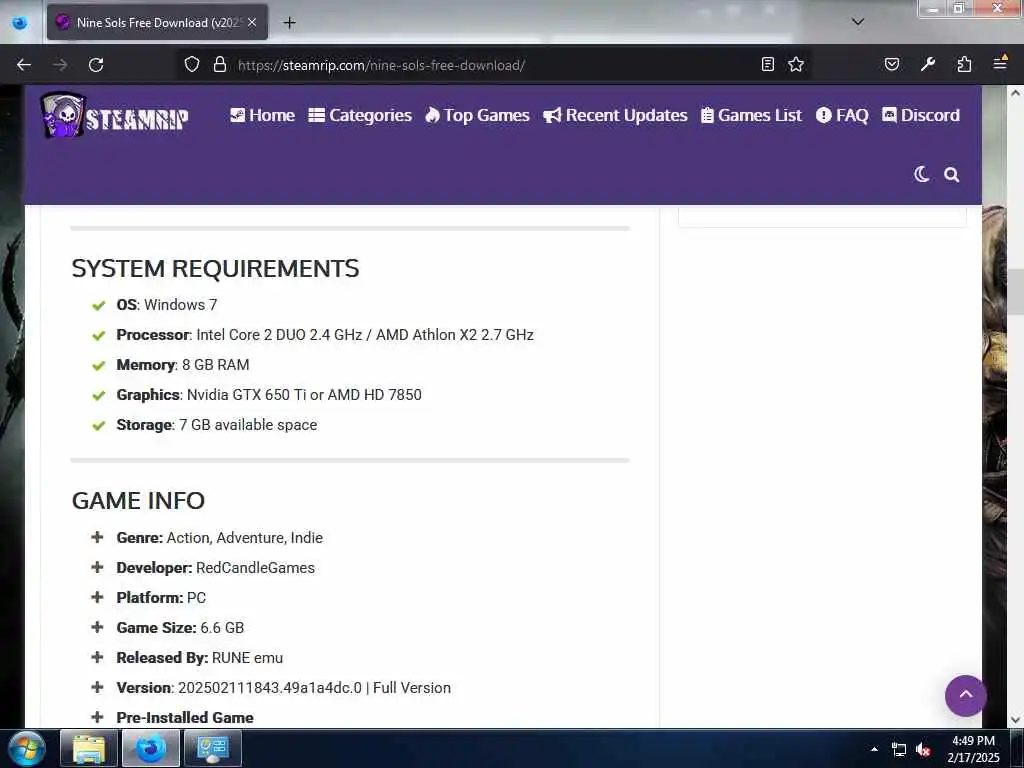Click the Platform "PC" value
1024x768 pixels.
(x=197, y=598)
